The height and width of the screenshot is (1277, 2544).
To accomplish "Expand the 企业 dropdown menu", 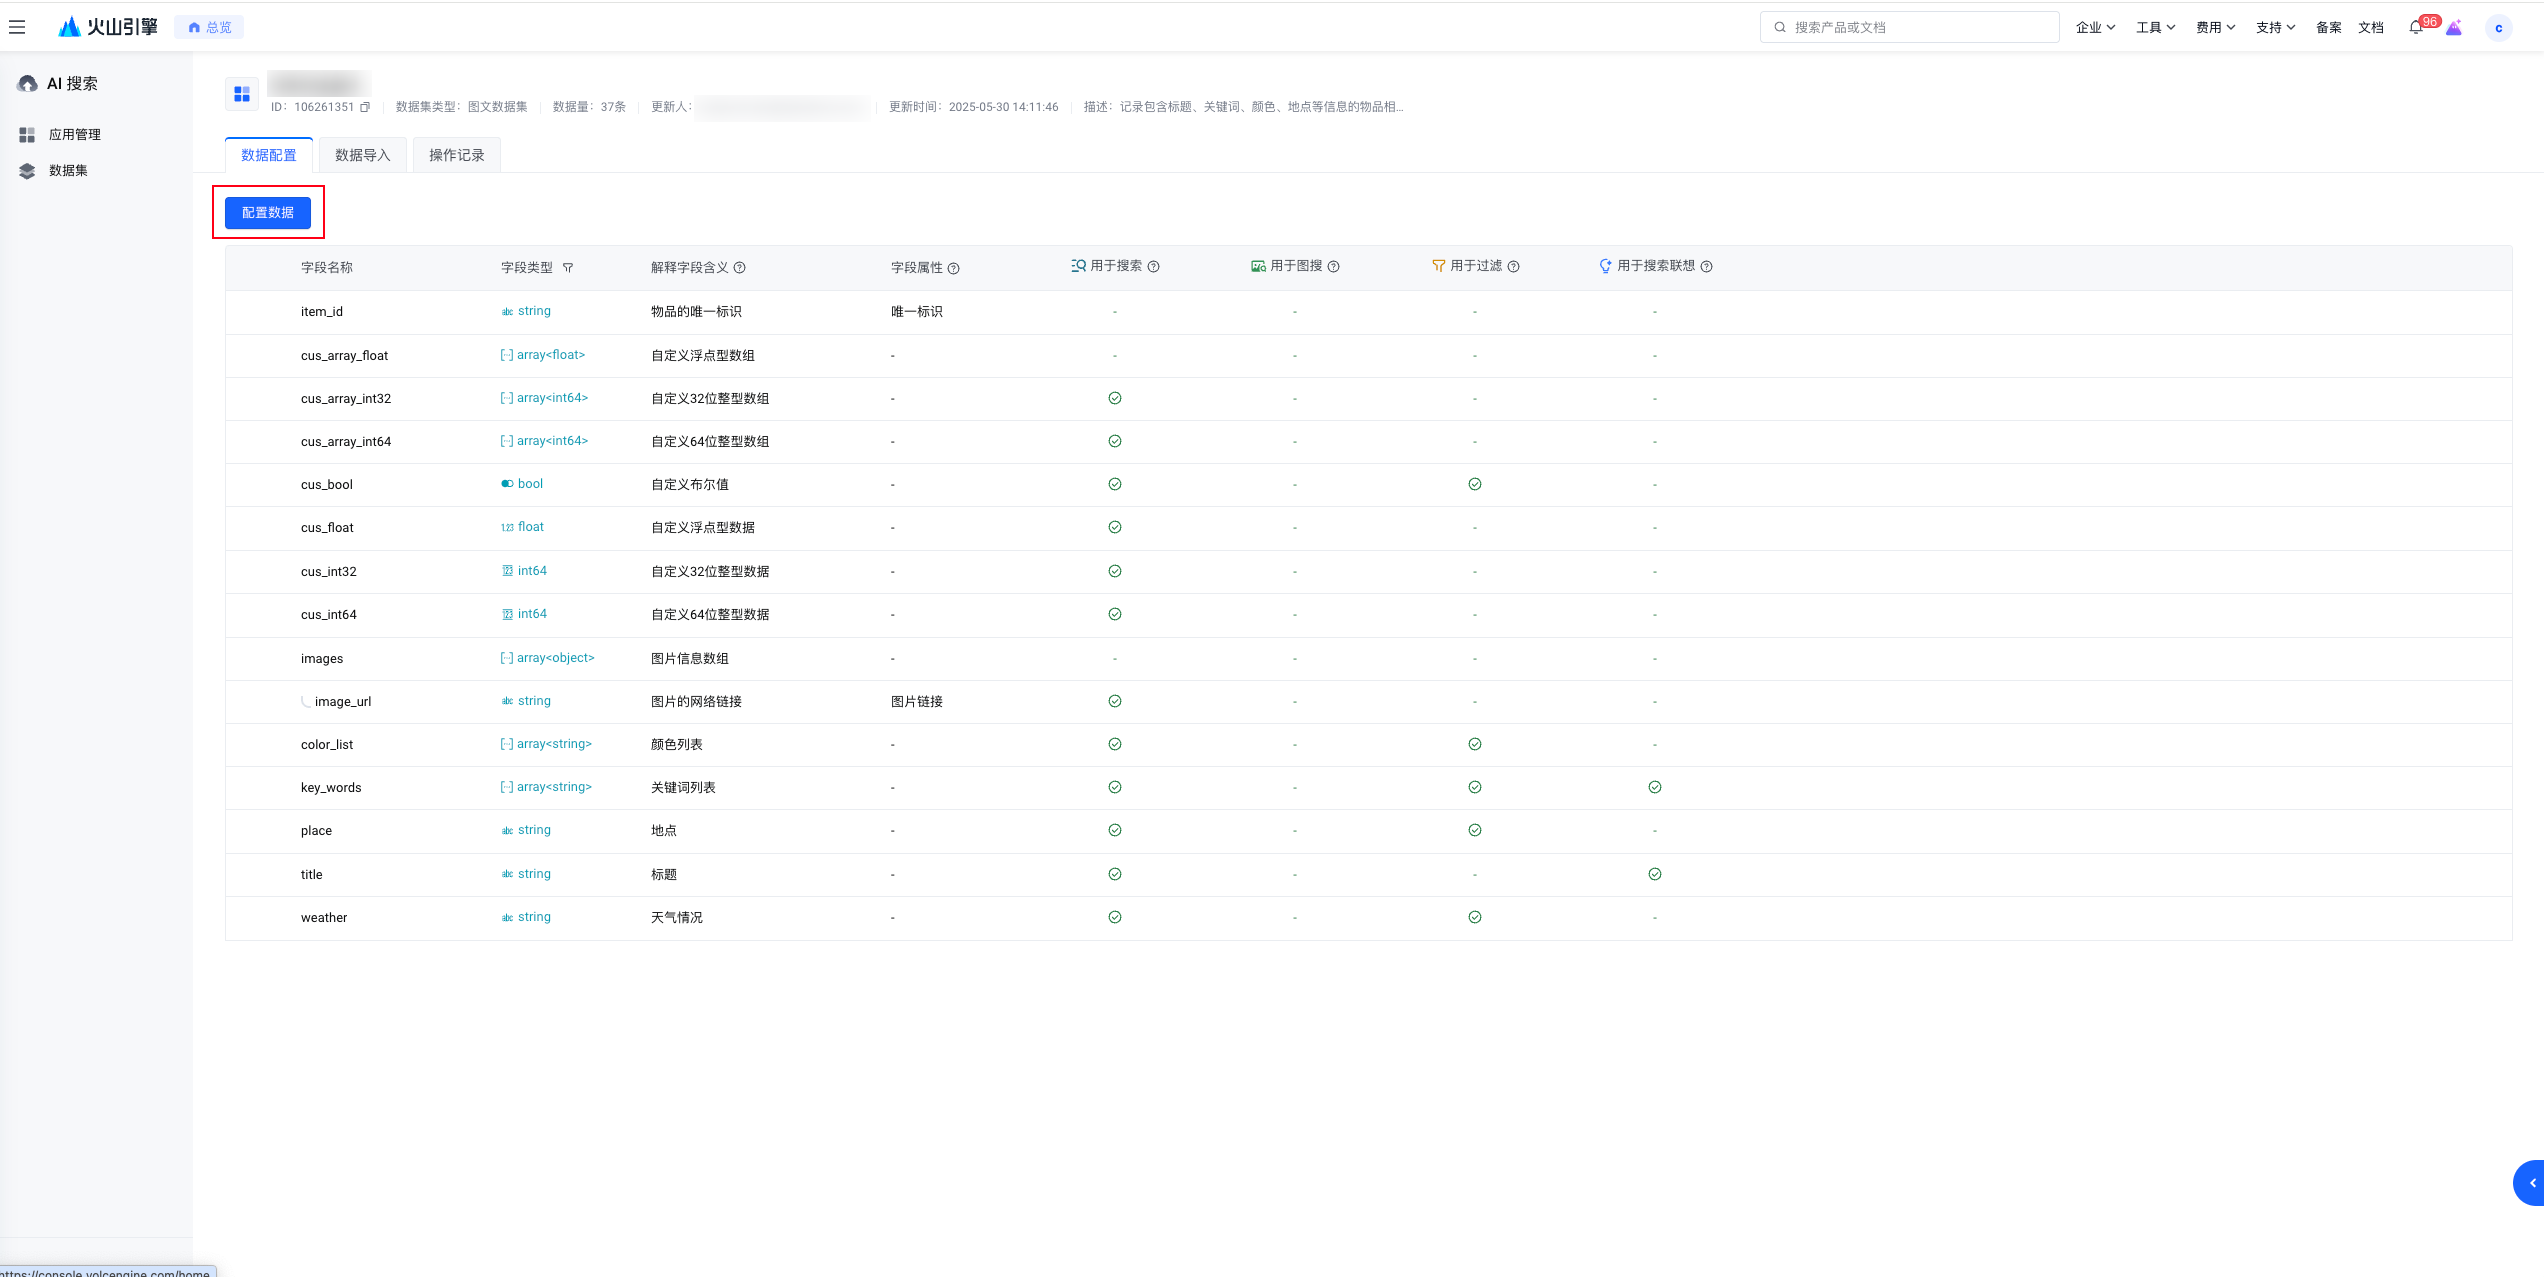I will click(x=2095, y=28).
